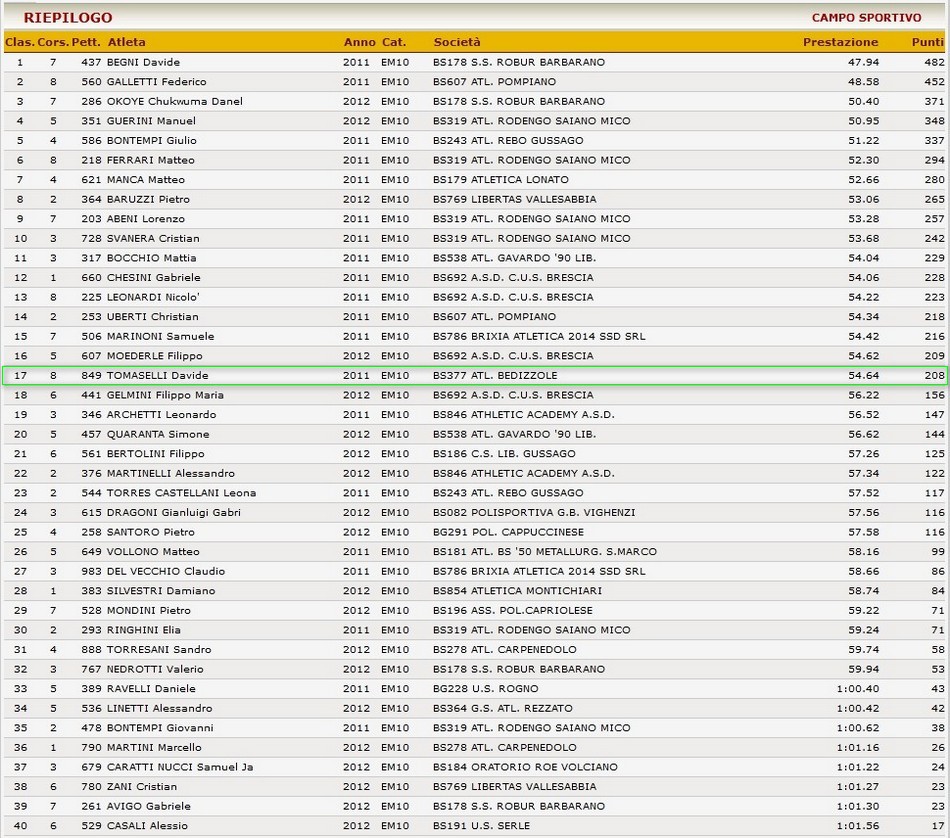This screenshot has width=950, height=838.
Task: Select athlete RAVELLI Daniele
Action: pos(151,689)
